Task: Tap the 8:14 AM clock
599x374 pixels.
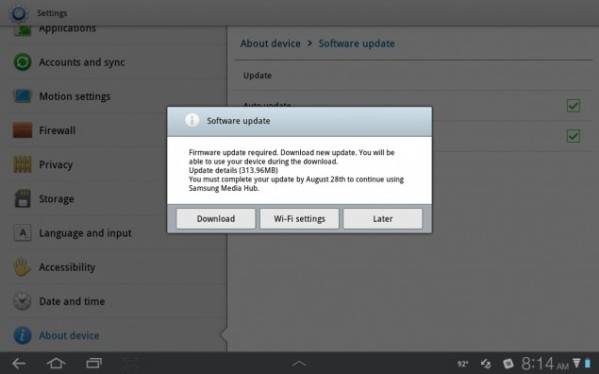Action: coord(544,363)
